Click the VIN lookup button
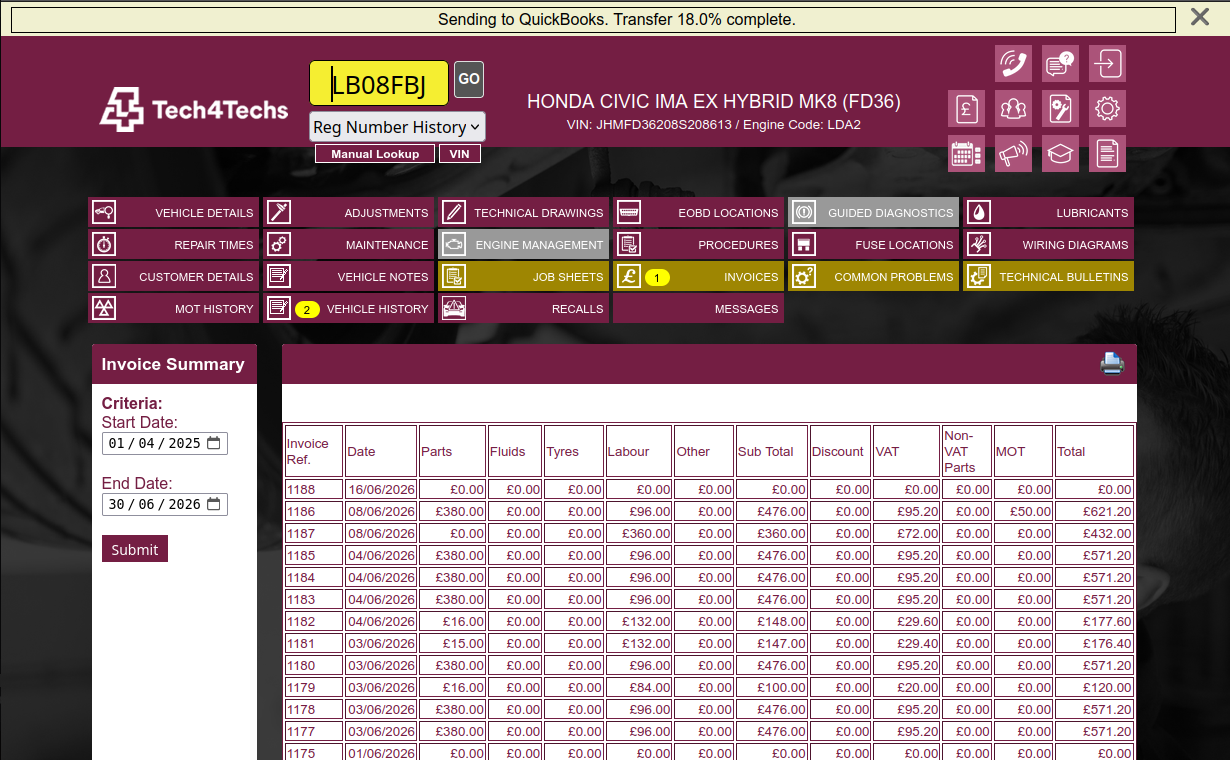The width and height of the screenshot is (1230, 760). [x=460, y=154]
